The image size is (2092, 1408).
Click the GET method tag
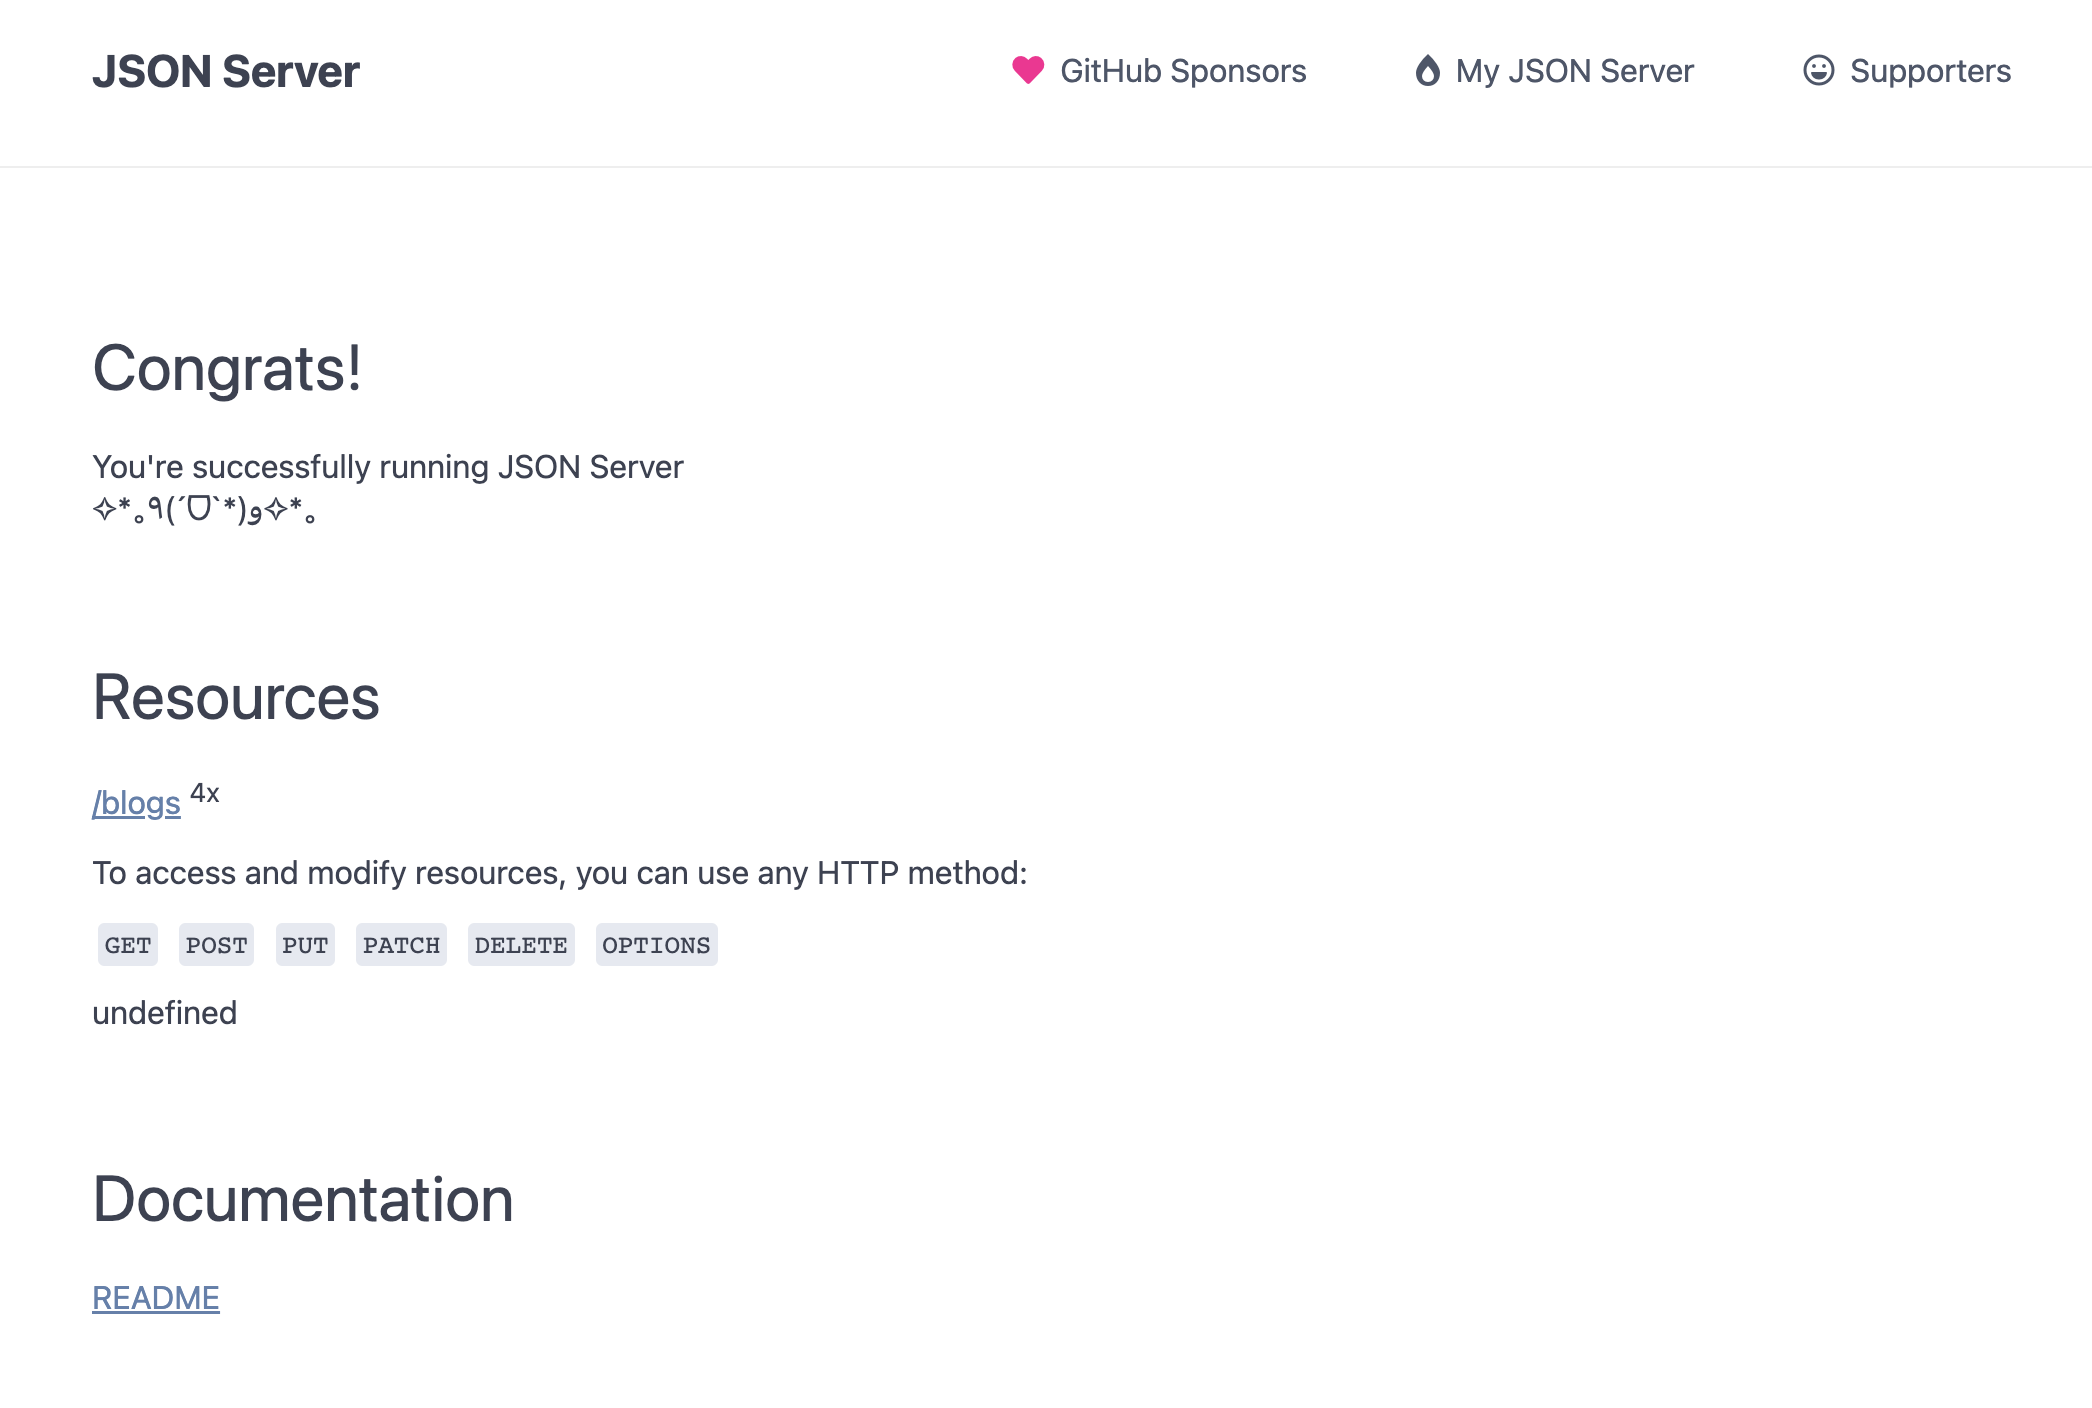[x=128, y=945]
